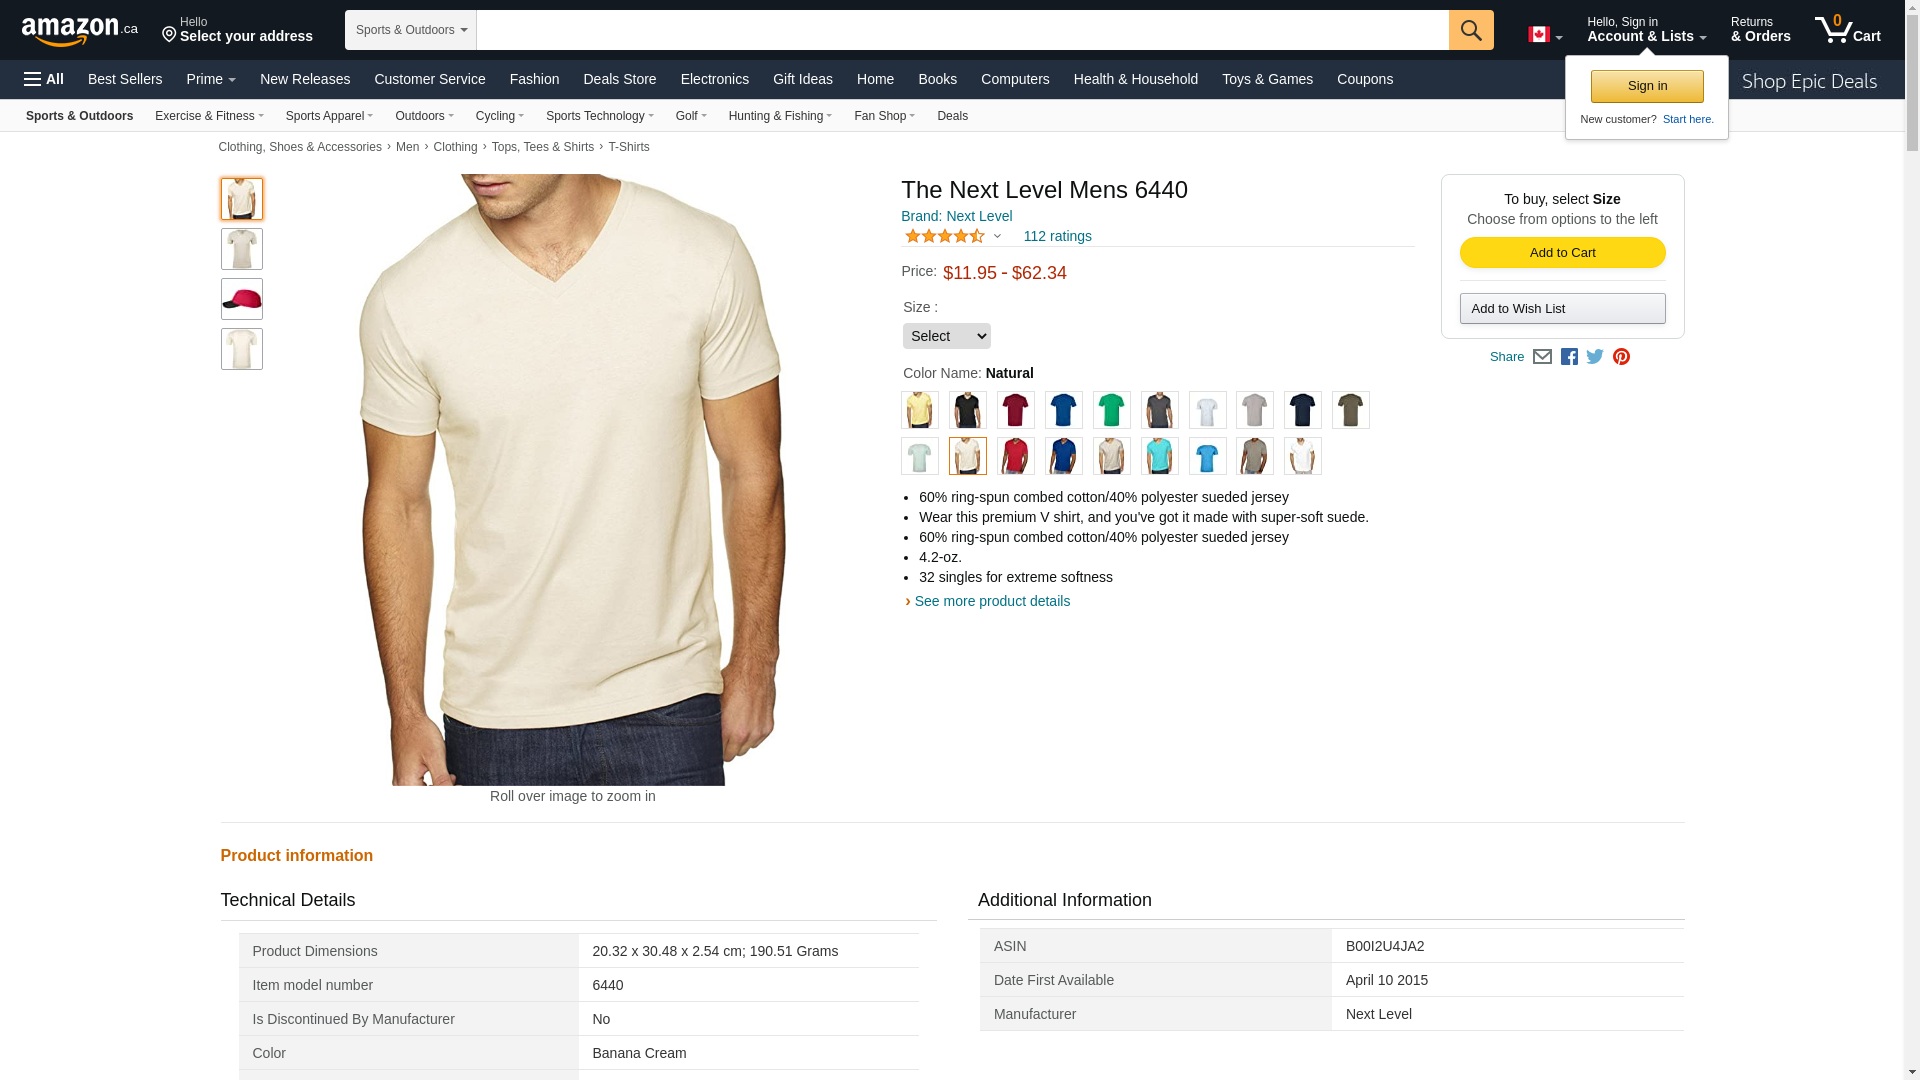Viewport: 1920px width, 1080px height.
Task: Open the Deals Store tab
Action: point(619,79)
